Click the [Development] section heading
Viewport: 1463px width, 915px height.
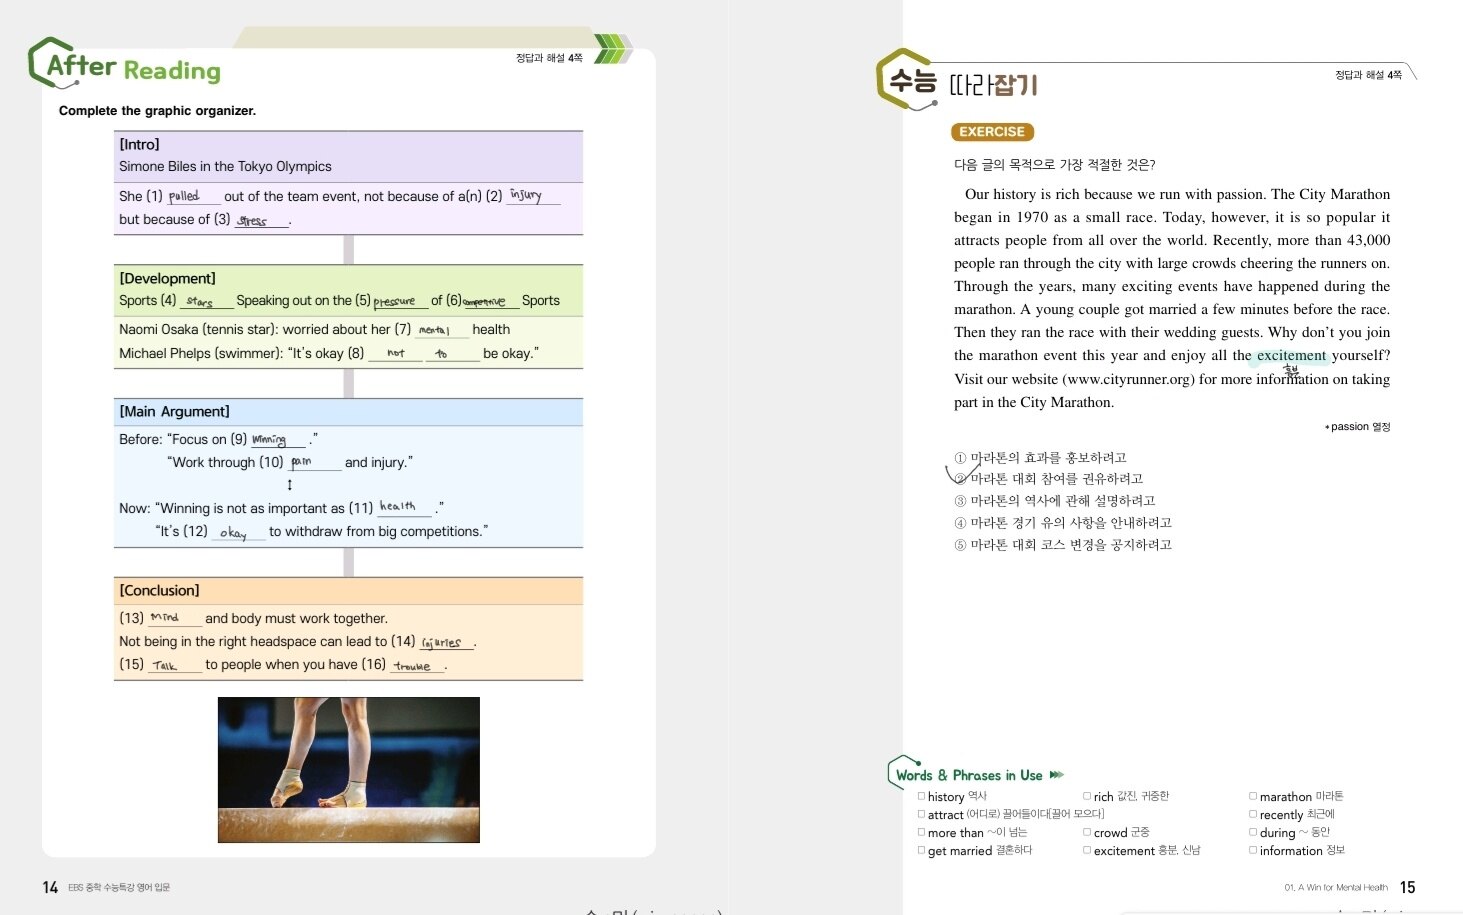167,278
